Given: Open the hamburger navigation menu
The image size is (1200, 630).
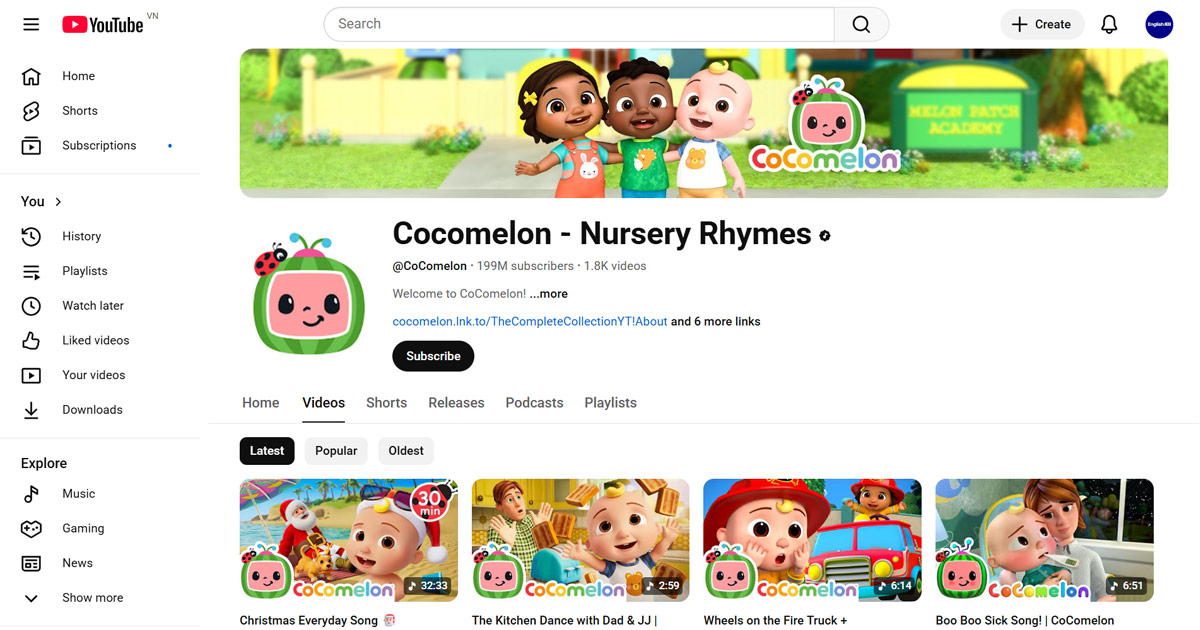Looking at the screenshot, I should pyautogui.click(x=31, y=24).
